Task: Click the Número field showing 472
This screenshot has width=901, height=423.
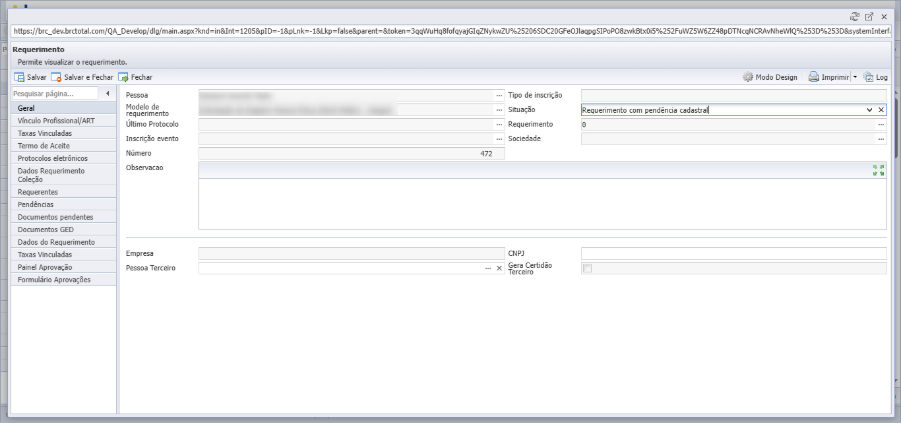Action: pyautogui.click(x=352, y=153)
